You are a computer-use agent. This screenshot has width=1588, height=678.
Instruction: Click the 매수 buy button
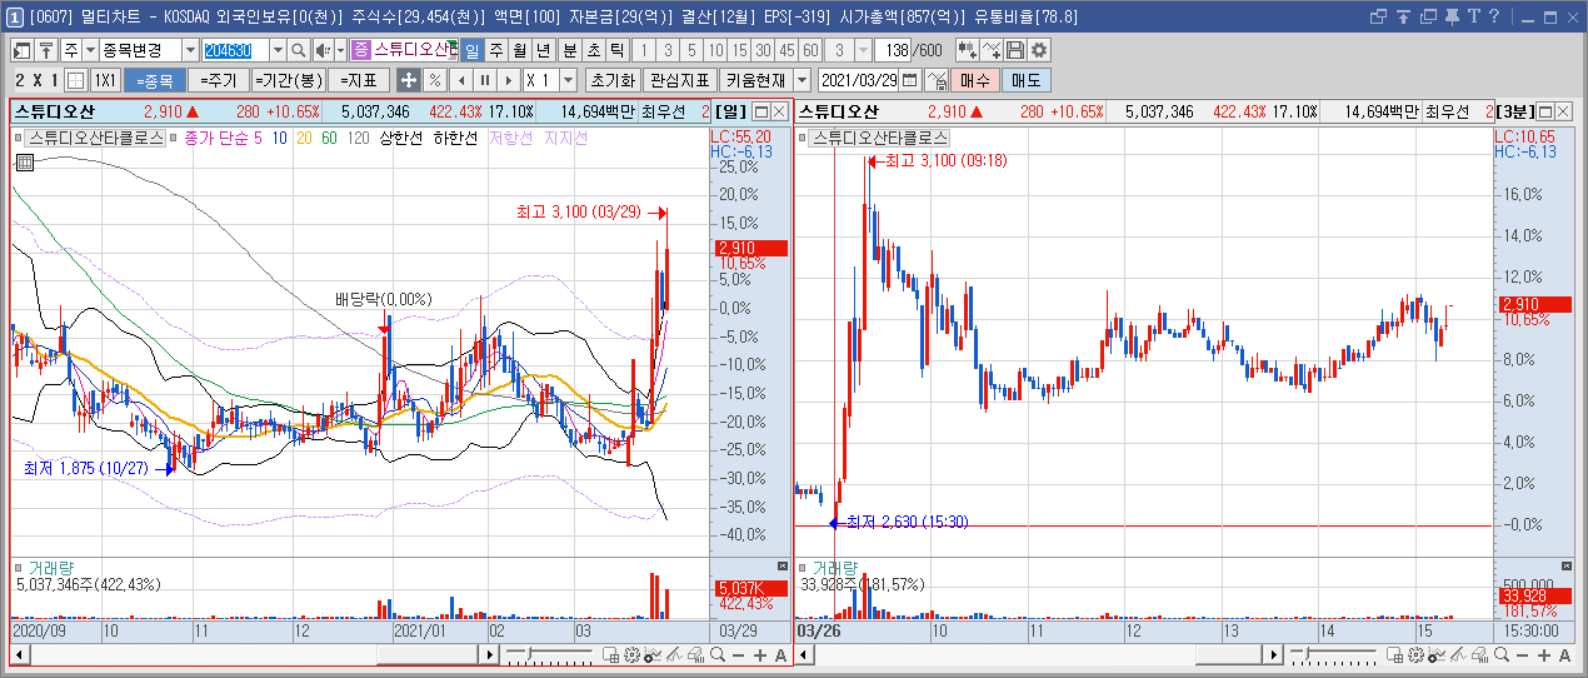[x=975, y=80]
